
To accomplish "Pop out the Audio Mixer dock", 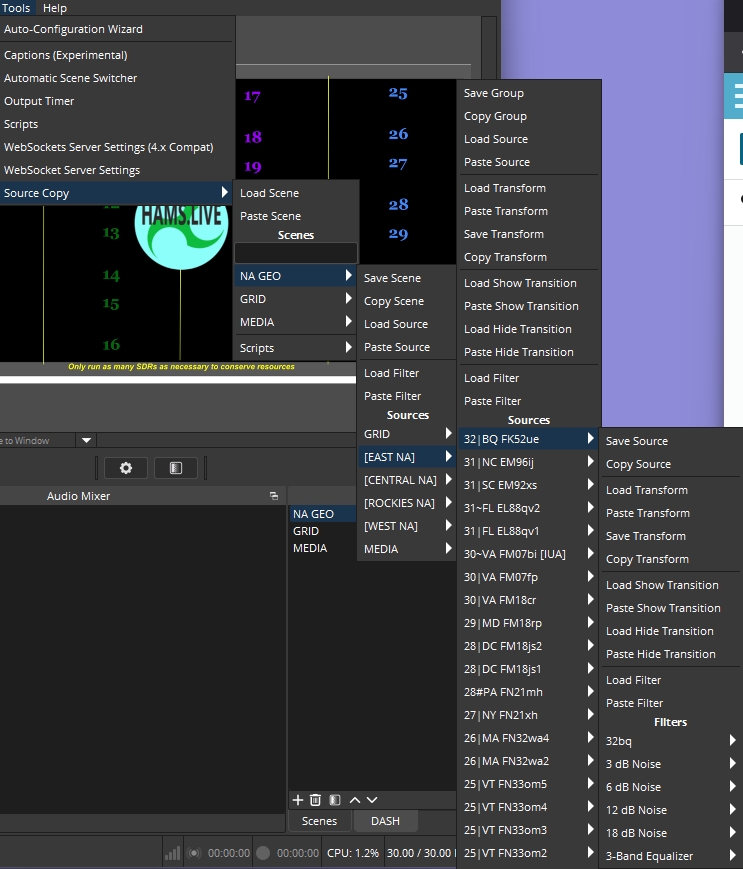I will click(274, 496).
